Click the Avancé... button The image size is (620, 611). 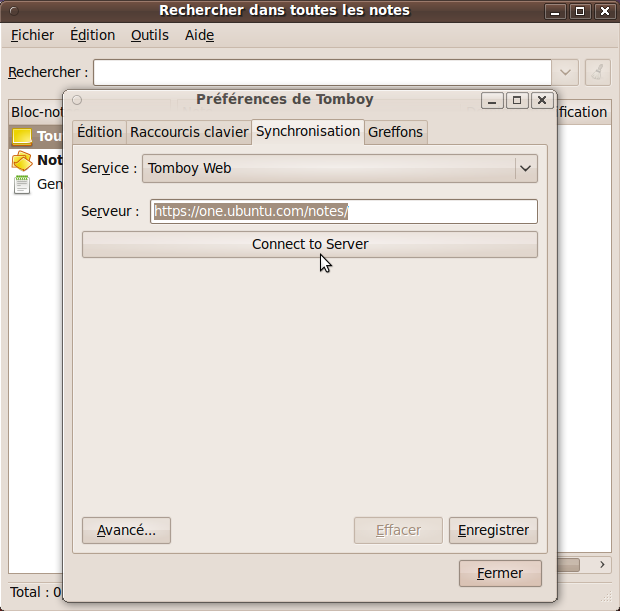click(x=126, y=530)
